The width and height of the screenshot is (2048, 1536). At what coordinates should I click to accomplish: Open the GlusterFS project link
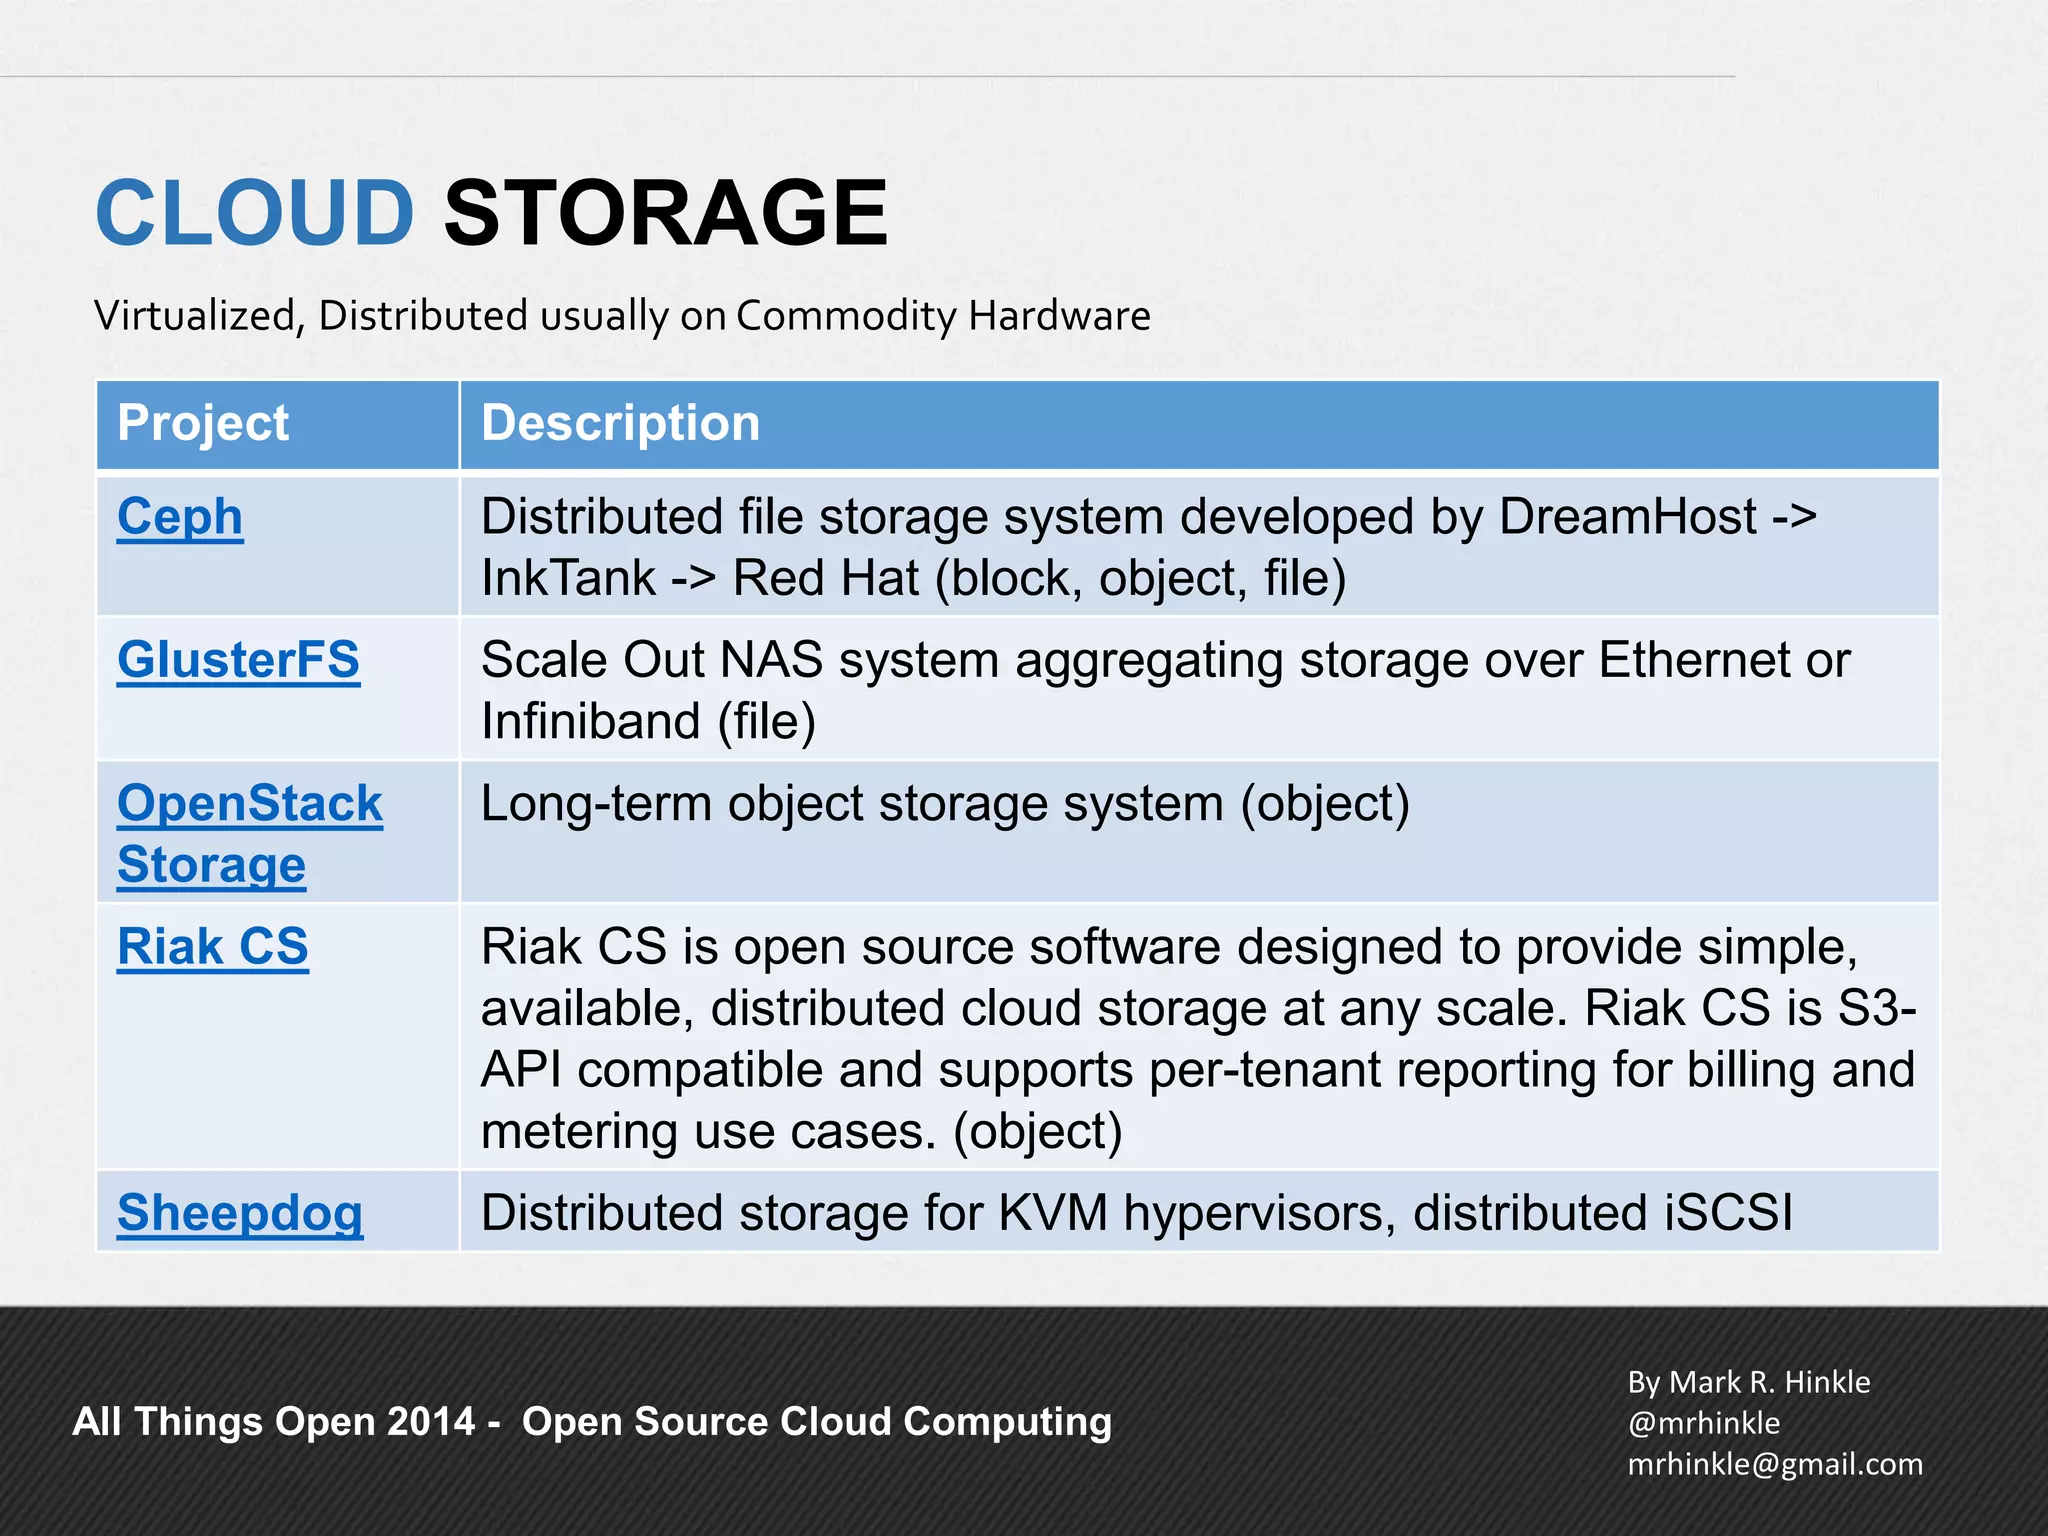238,660
